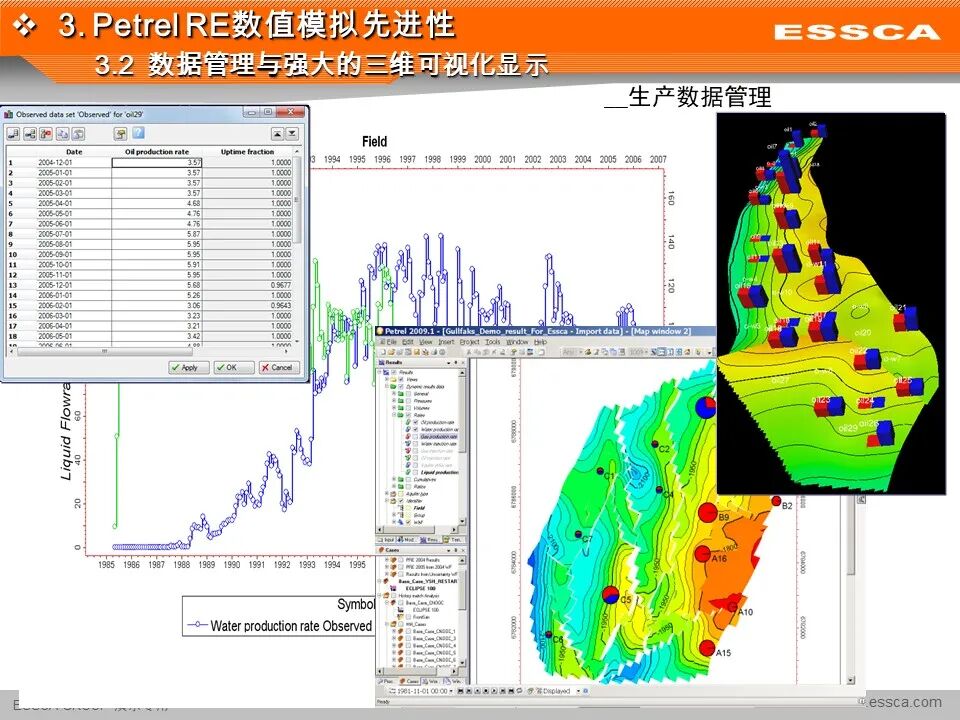Open the date dropdown showing 1981-11-01 00:00
This screenshot has height=720, width=960.
pyautogui.click(x=451, y=691)
